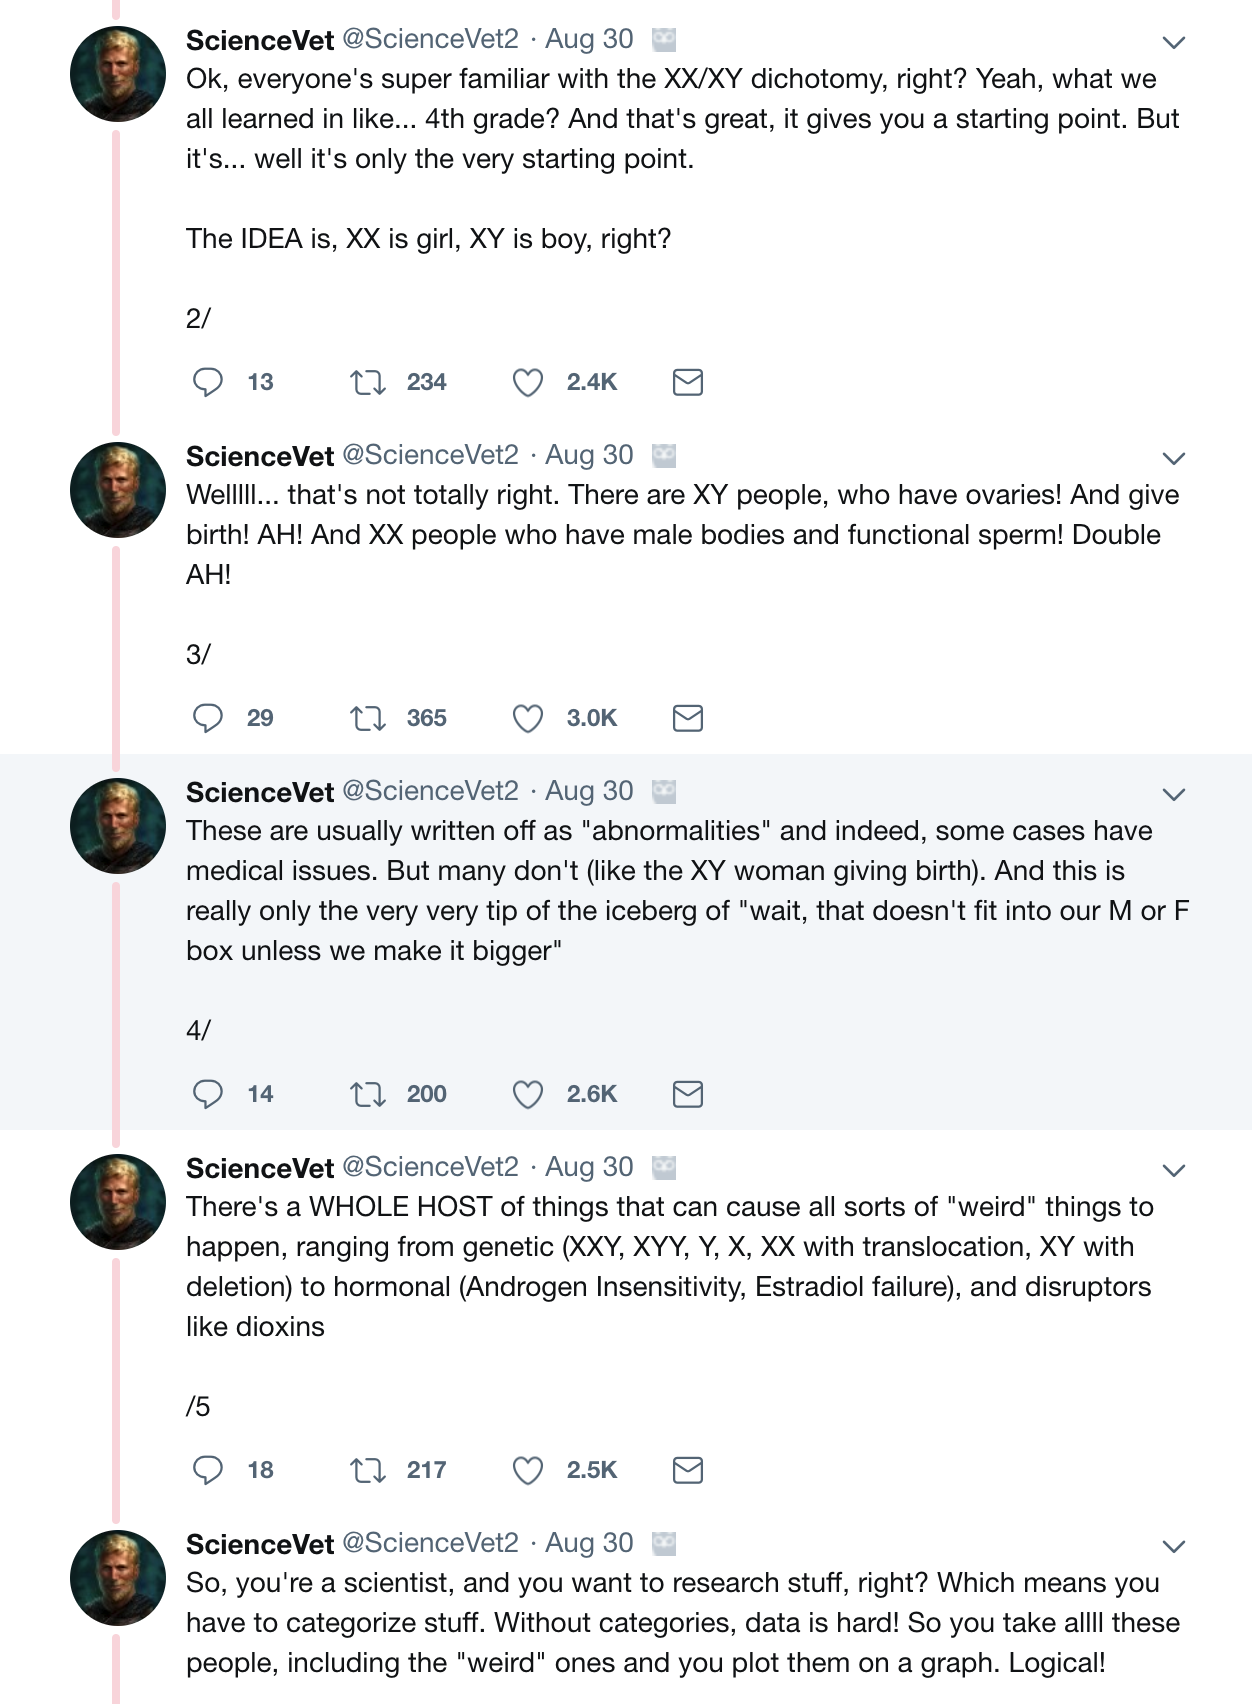This screenshot has width=1252, height=1704.
Task: Reply to the tweet with 29 replies
Action: pos(208,718)
